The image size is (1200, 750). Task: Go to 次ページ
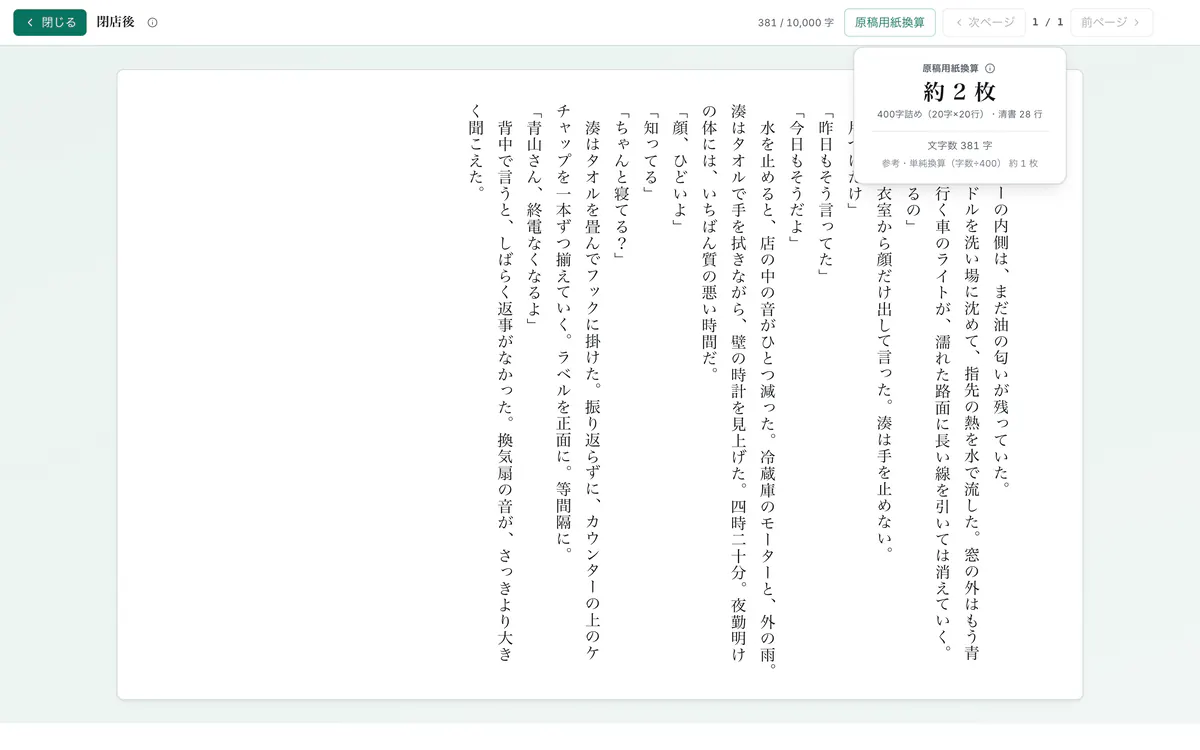(x=984, y=22)
